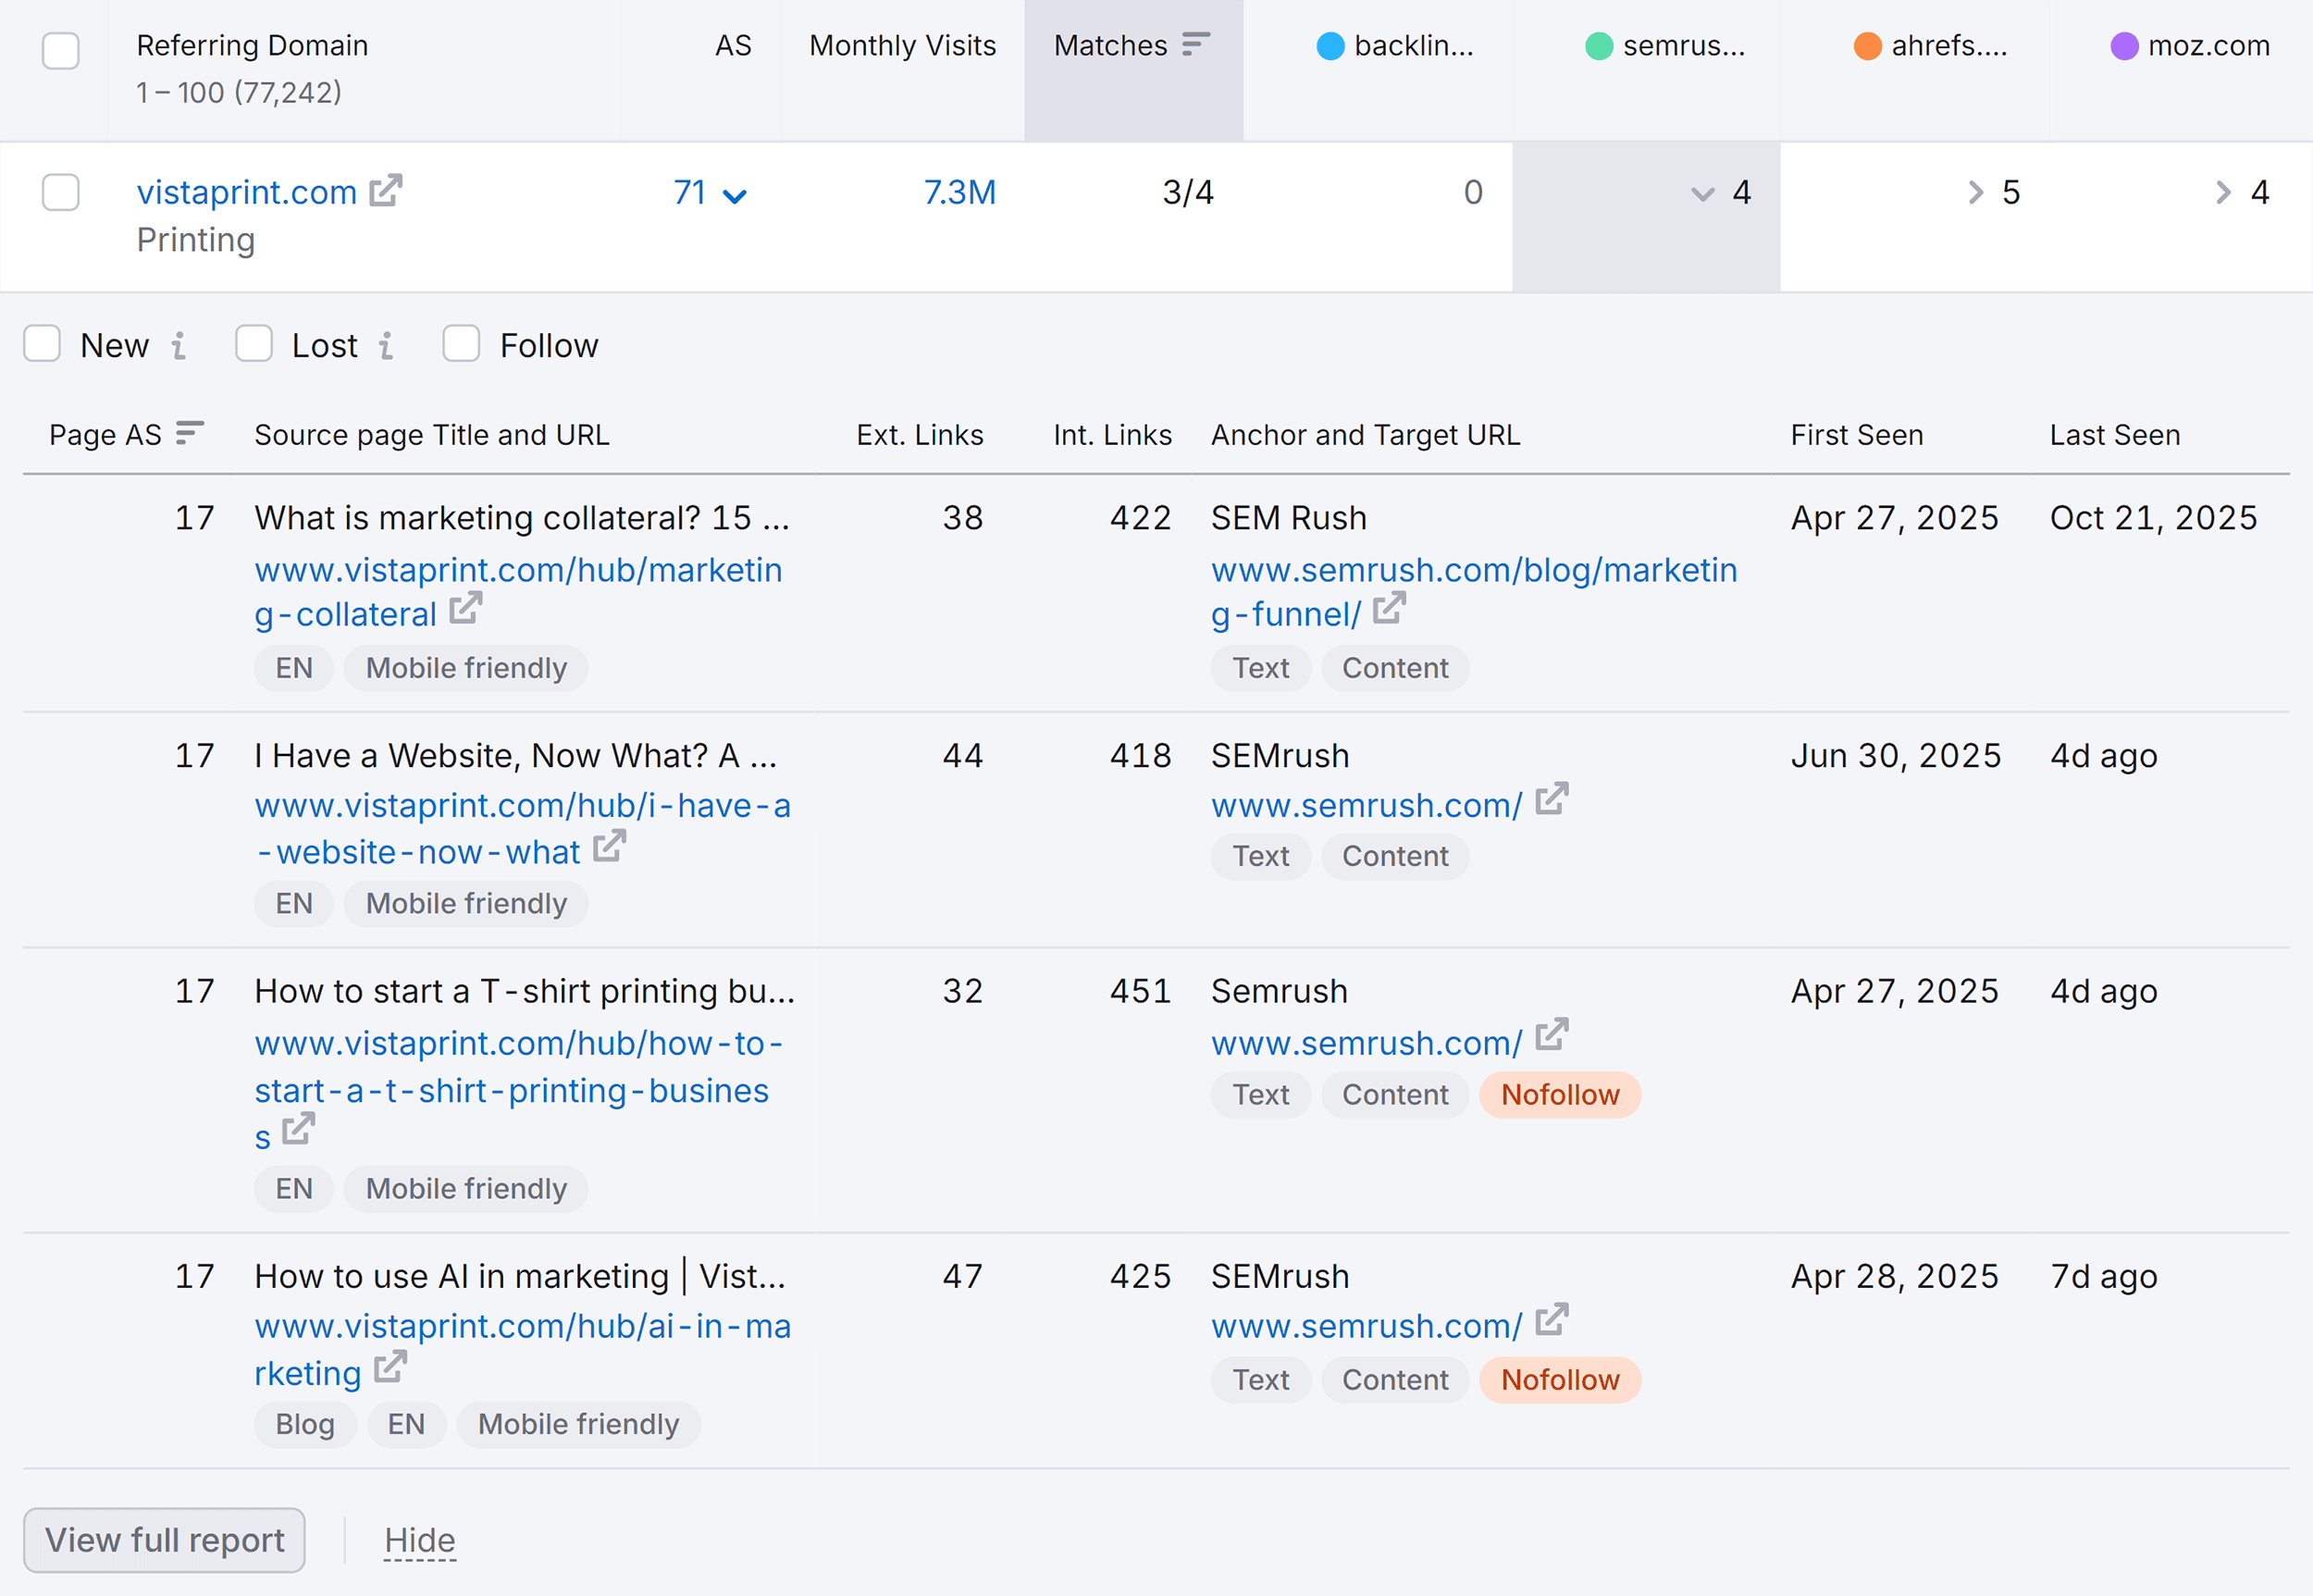This screenshot has width=2313, height=1596.
Task: Enable the New checkbox
Action: click(42, 343)
